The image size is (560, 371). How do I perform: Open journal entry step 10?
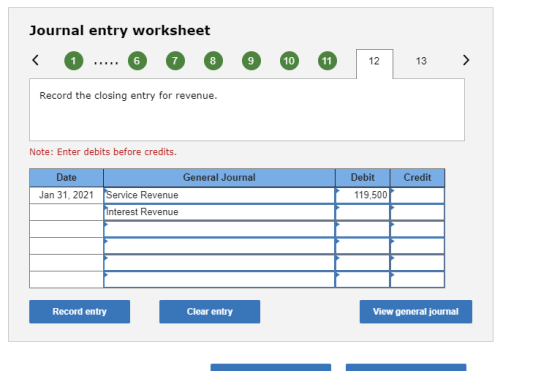289,61
